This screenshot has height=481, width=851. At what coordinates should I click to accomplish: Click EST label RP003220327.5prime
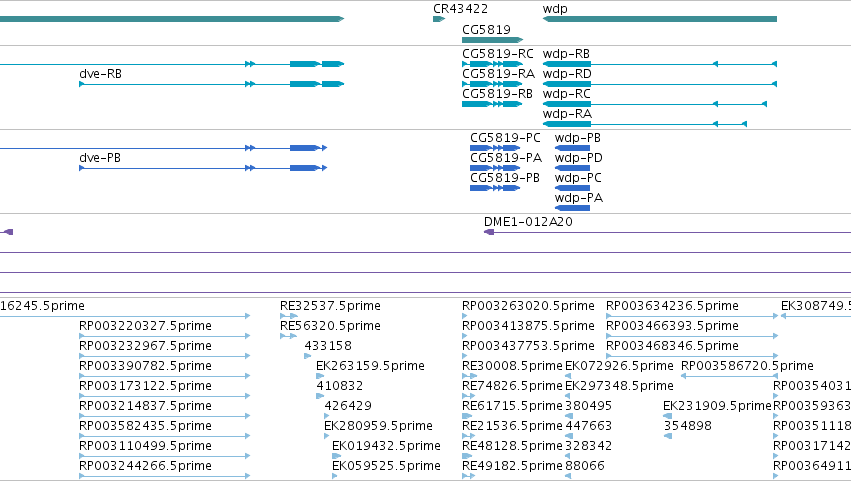[145, 326]
